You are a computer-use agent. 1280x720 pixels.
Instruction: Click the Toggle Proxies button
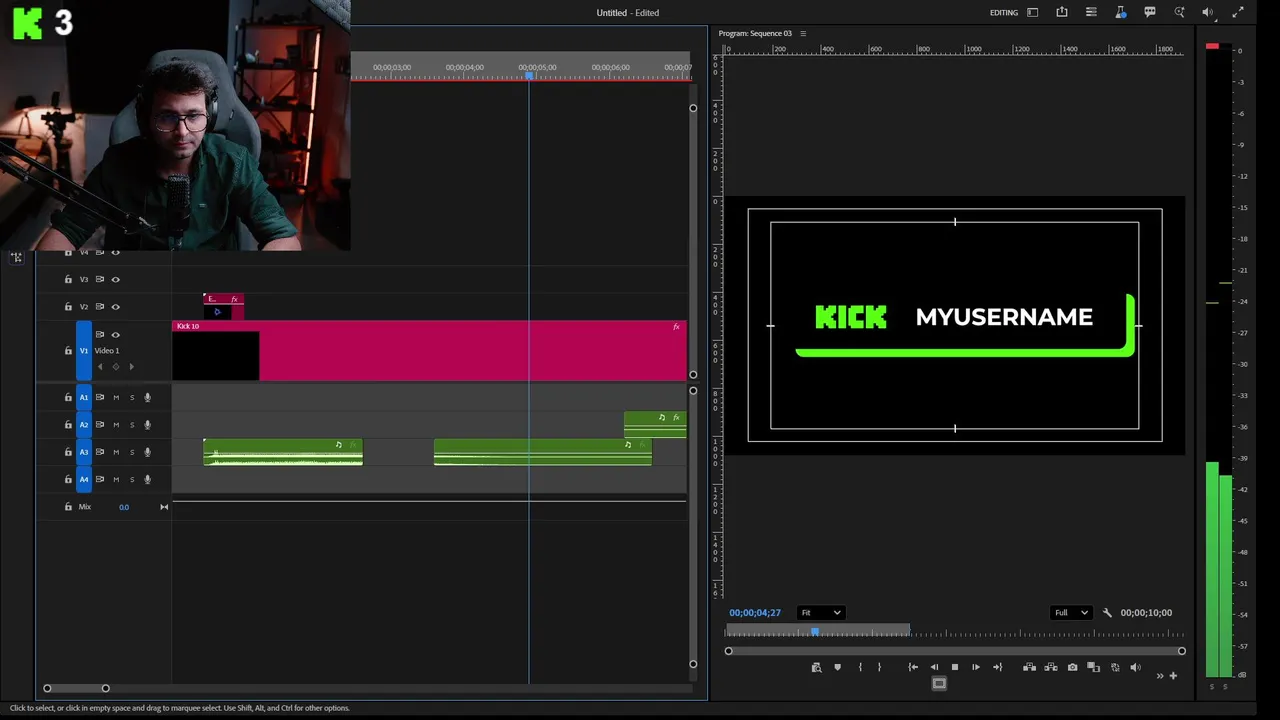(x=1115, y=667)
